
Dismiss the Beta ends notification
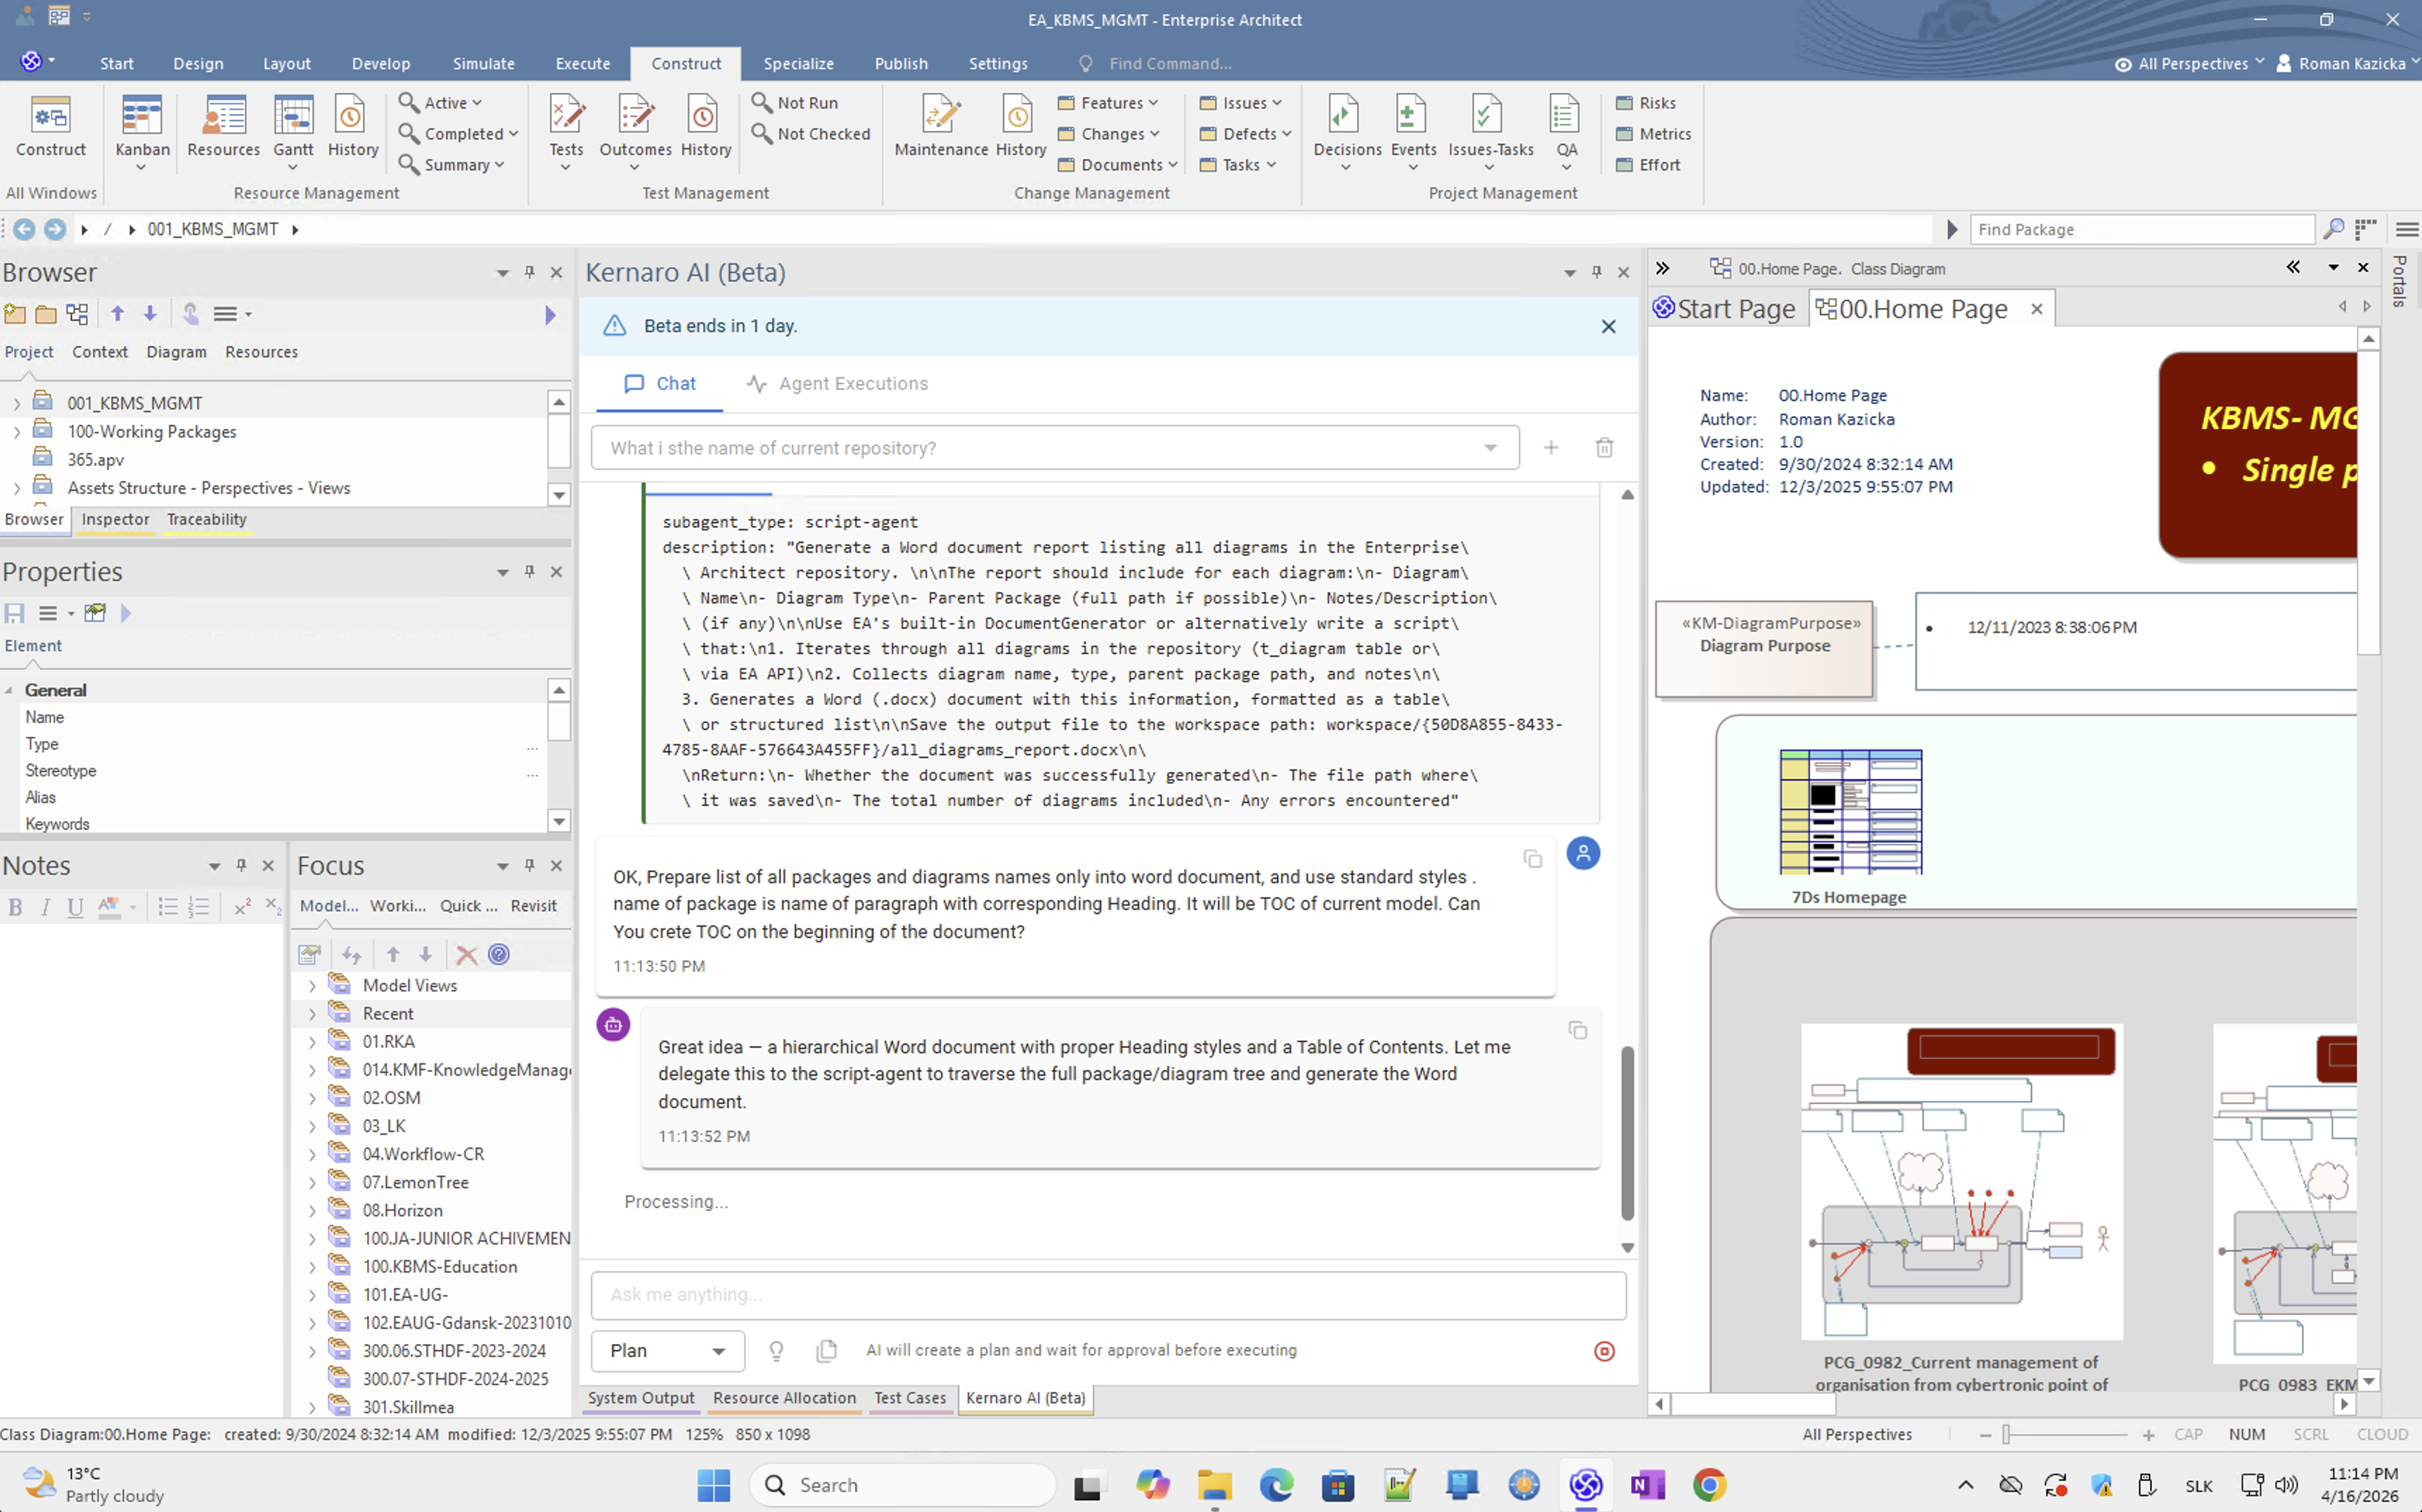click(1608, 326)
